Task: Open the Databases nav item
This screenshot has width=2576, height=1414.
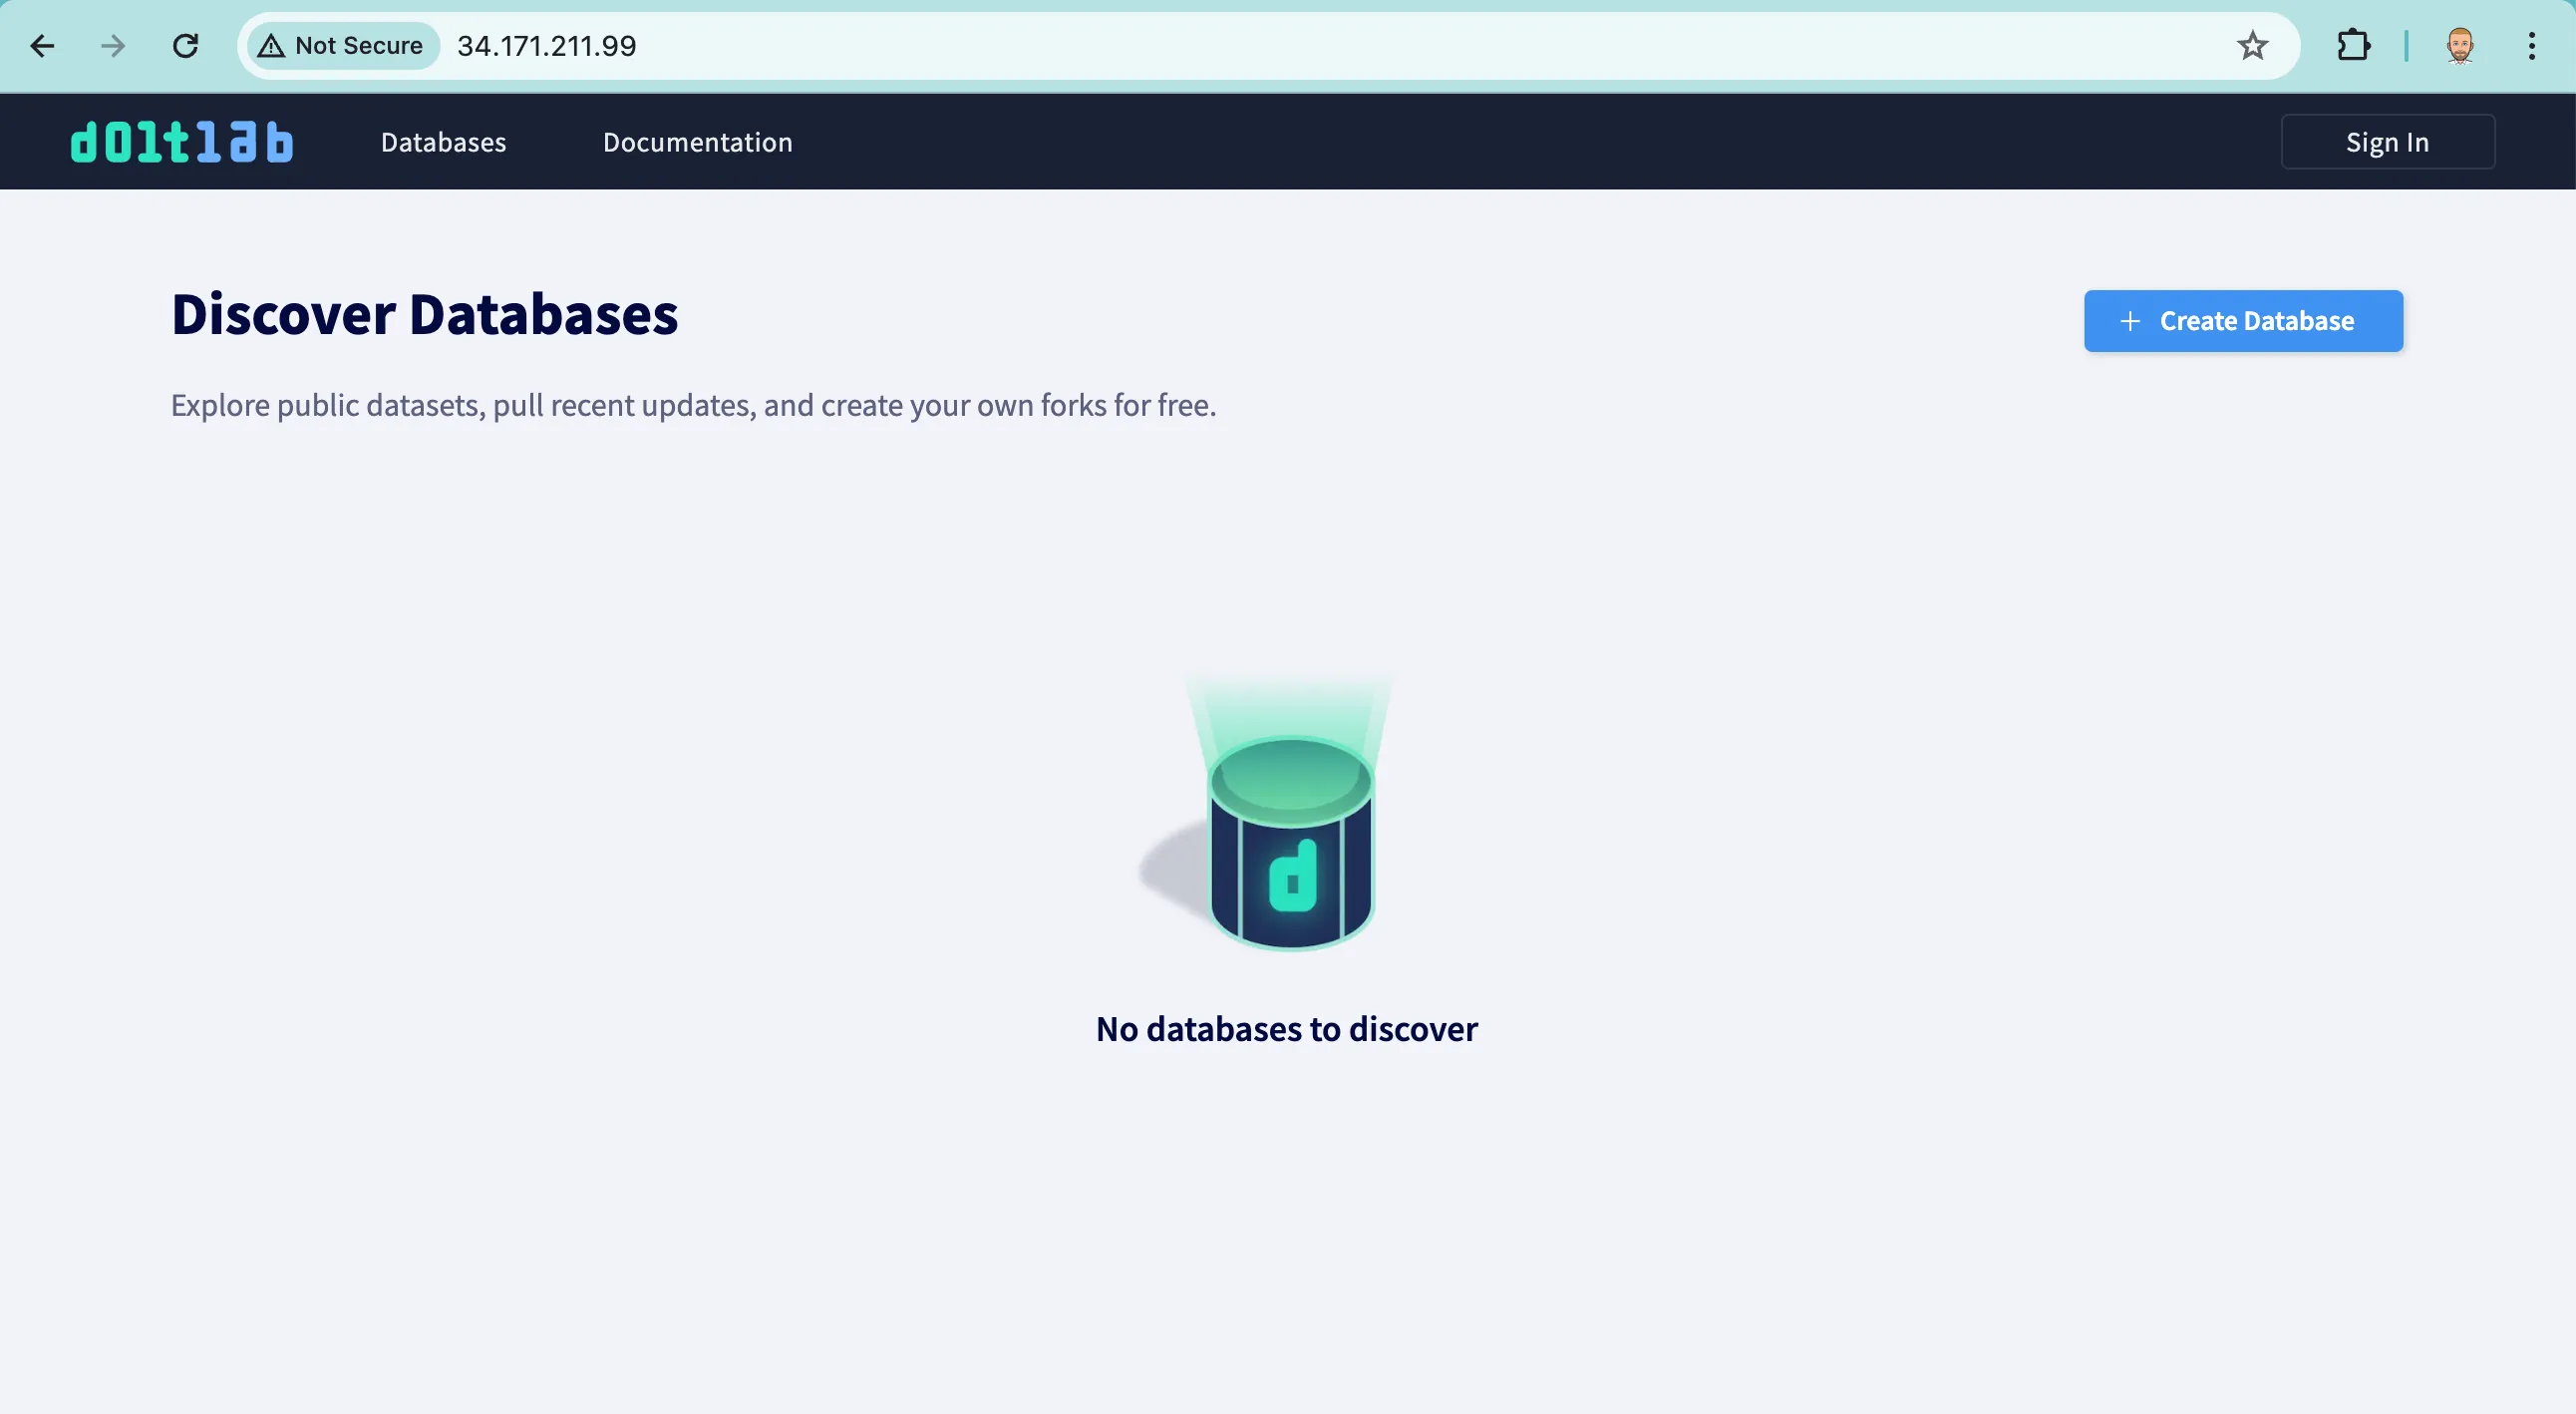Action: pos(443,142)
